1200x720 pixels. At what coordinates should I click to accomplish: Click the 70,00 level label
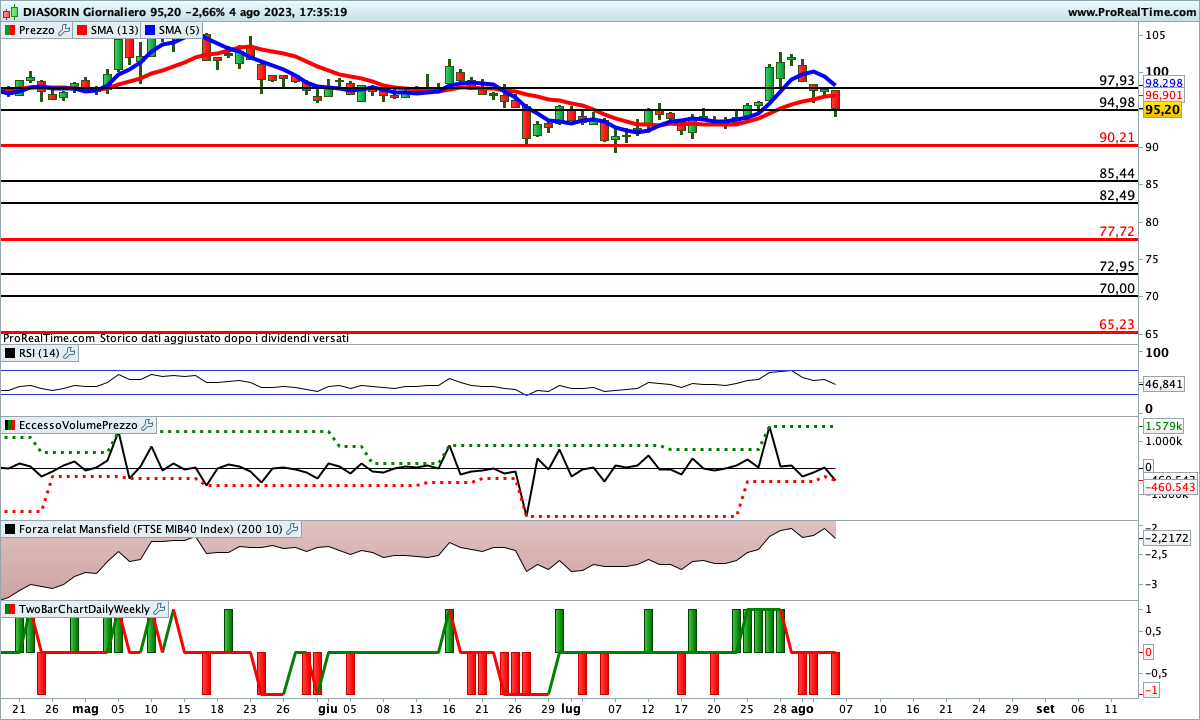(1117, 288)
